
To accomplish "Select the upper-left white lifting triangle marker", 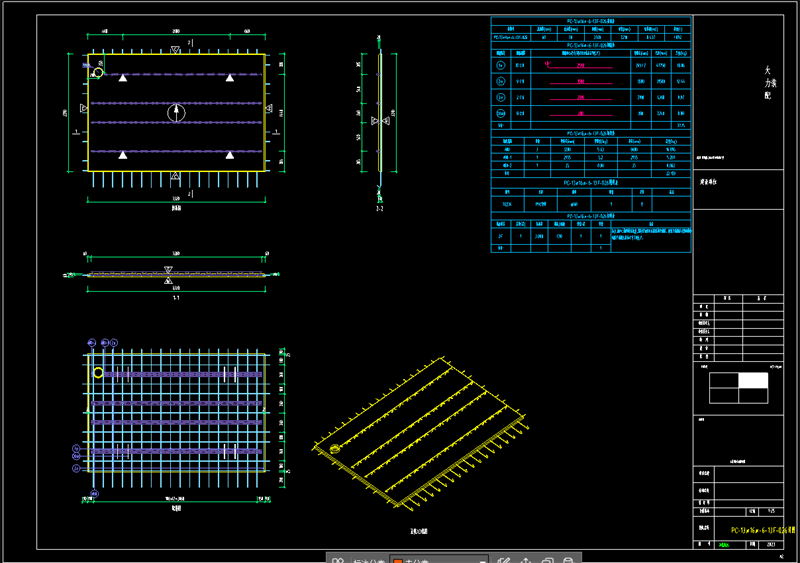I will [122, 78].
